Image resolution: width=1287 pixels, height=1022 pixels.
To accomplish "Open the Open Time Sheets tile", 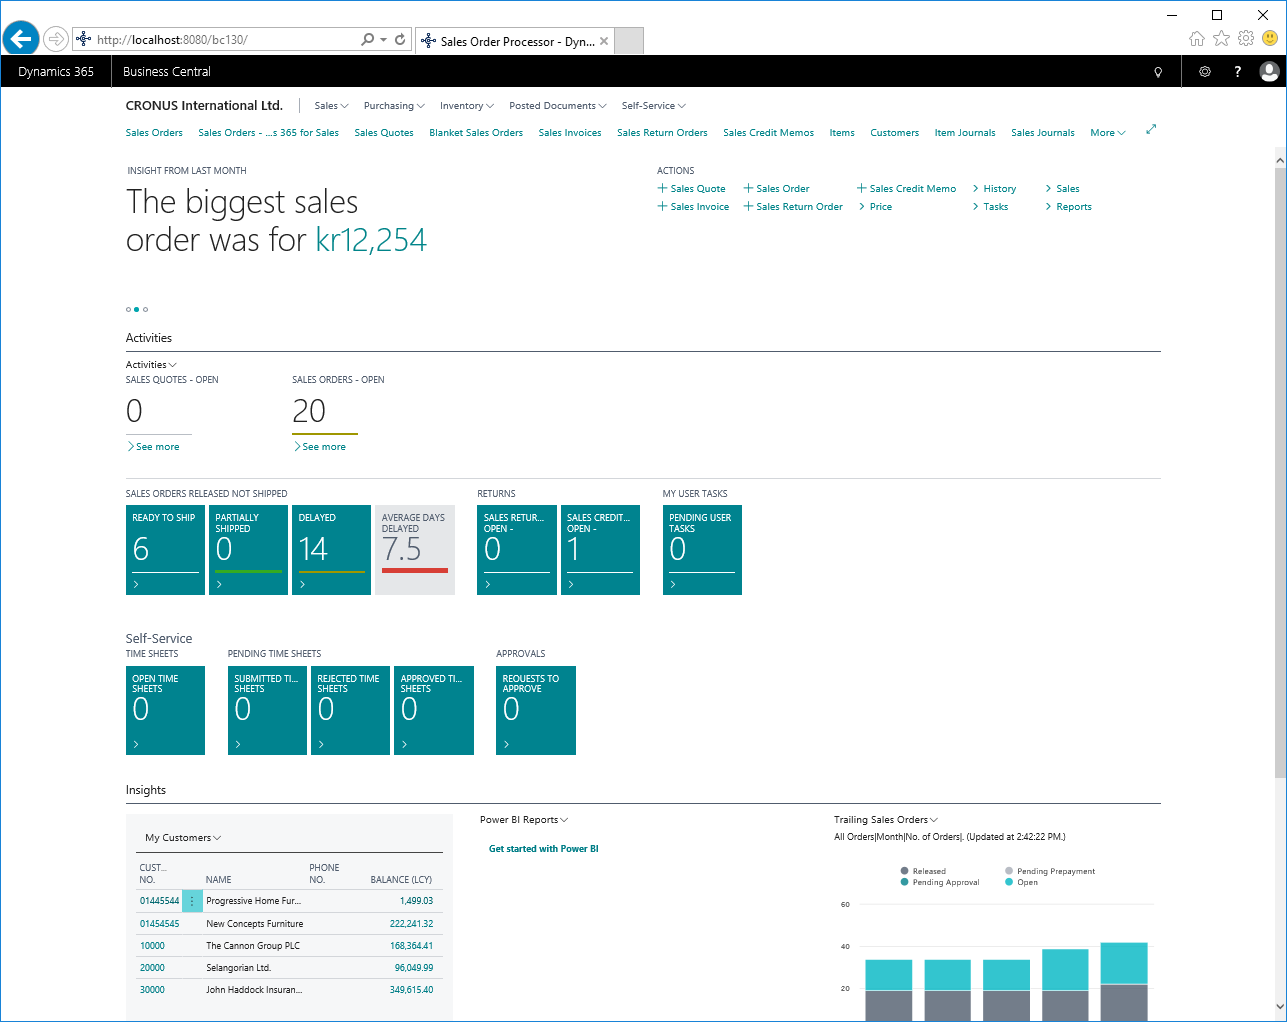I will (165, 710).
